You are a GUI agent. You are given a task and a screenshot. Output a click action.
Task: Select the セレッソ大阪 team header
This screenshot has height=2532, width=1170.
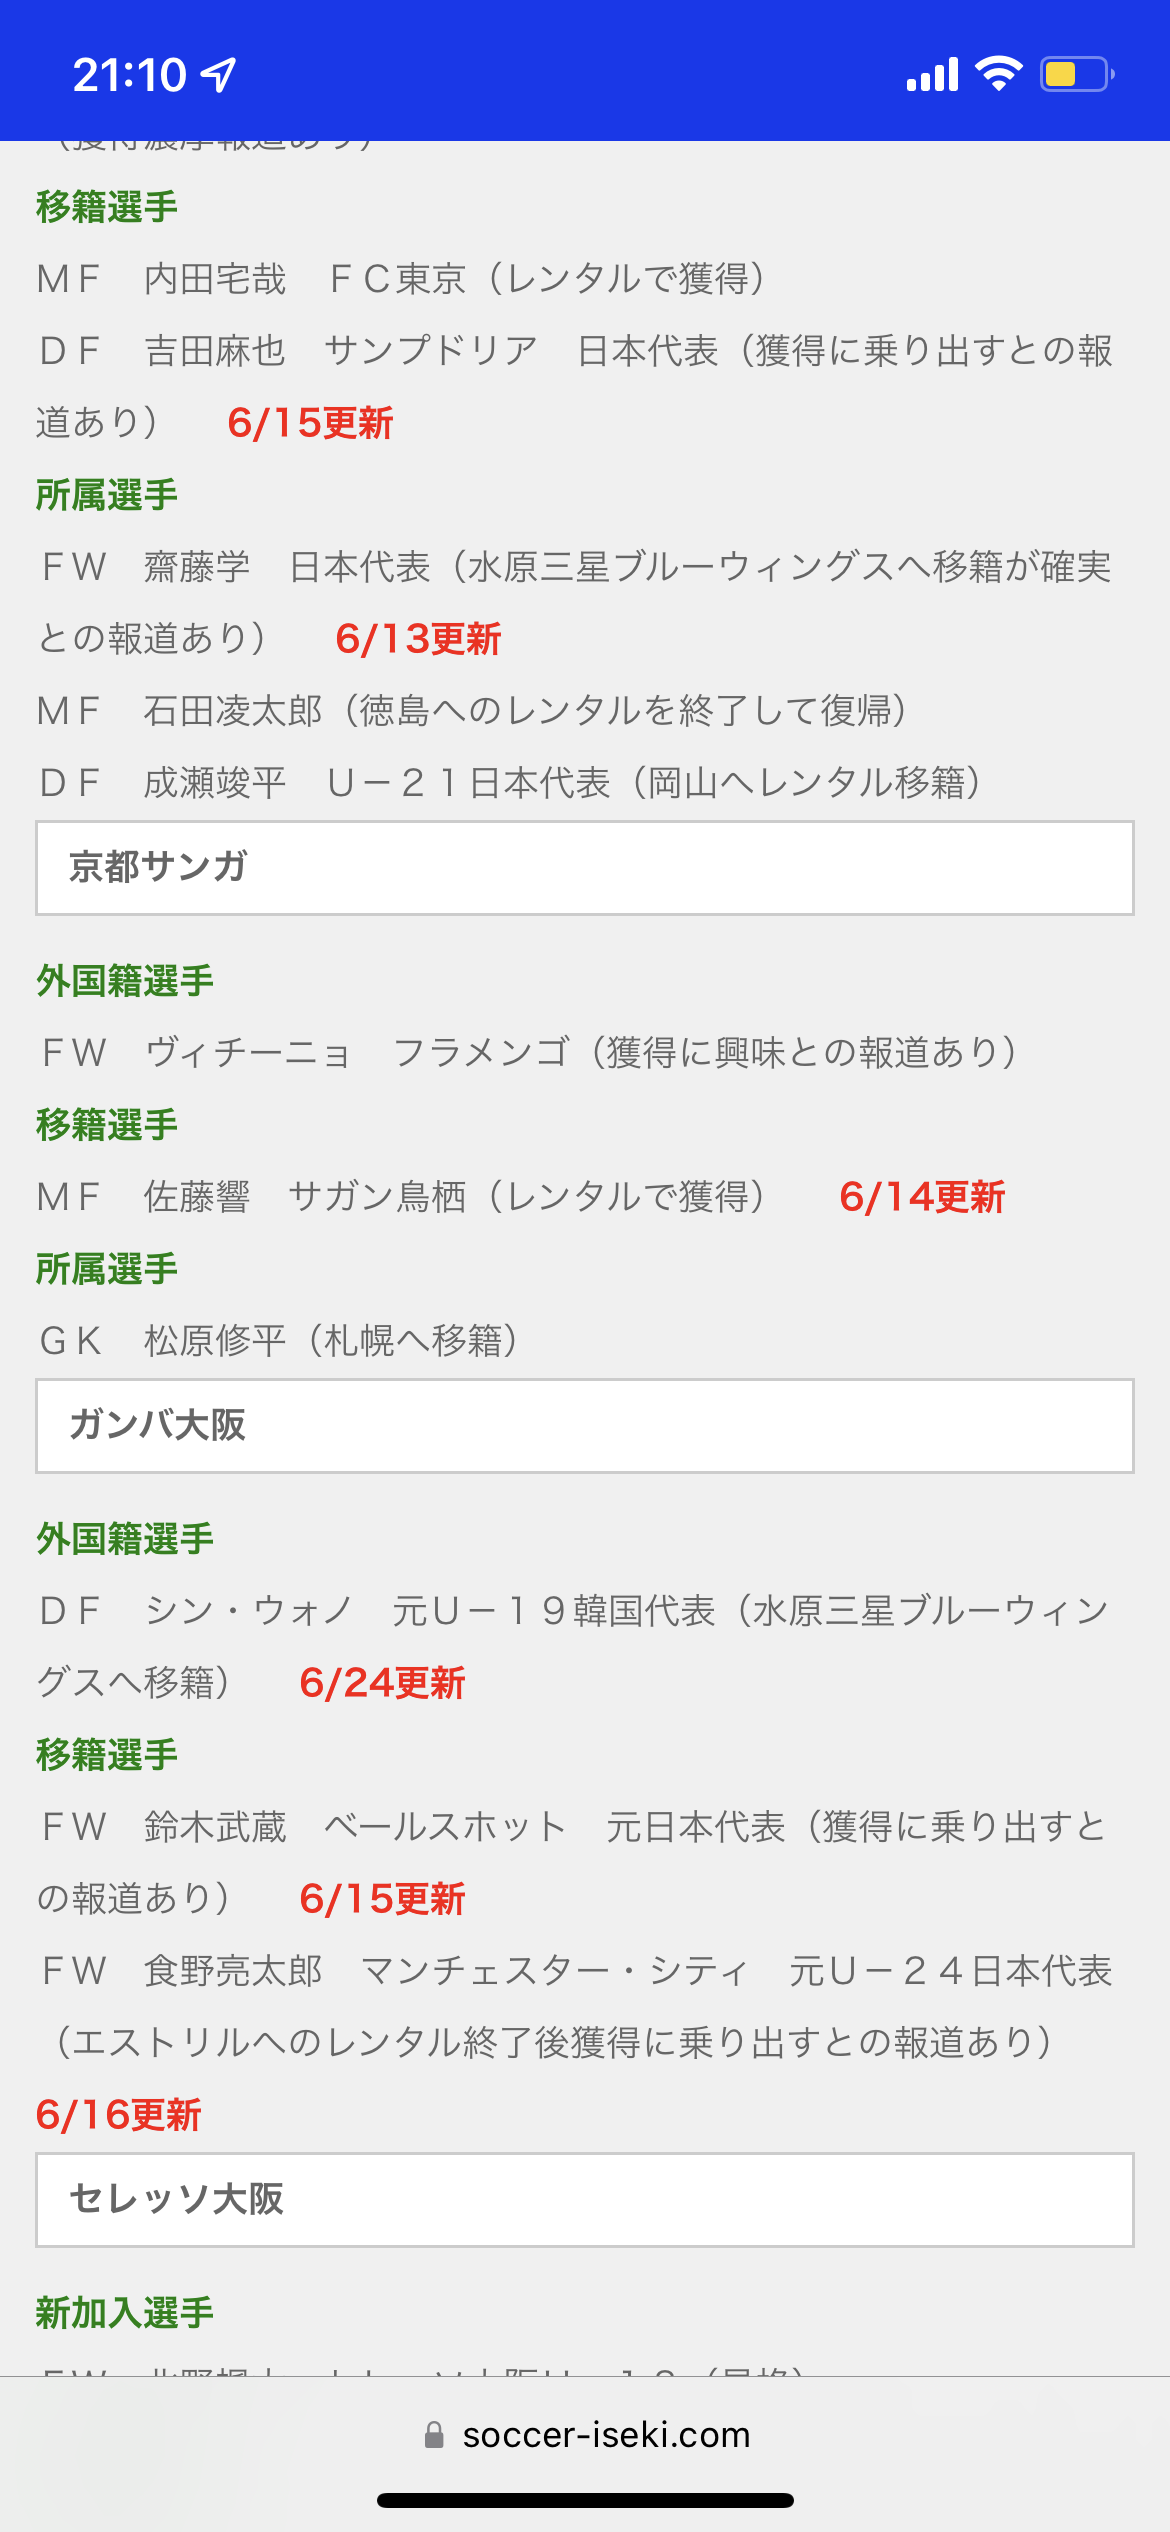[x=585, y=2200]
